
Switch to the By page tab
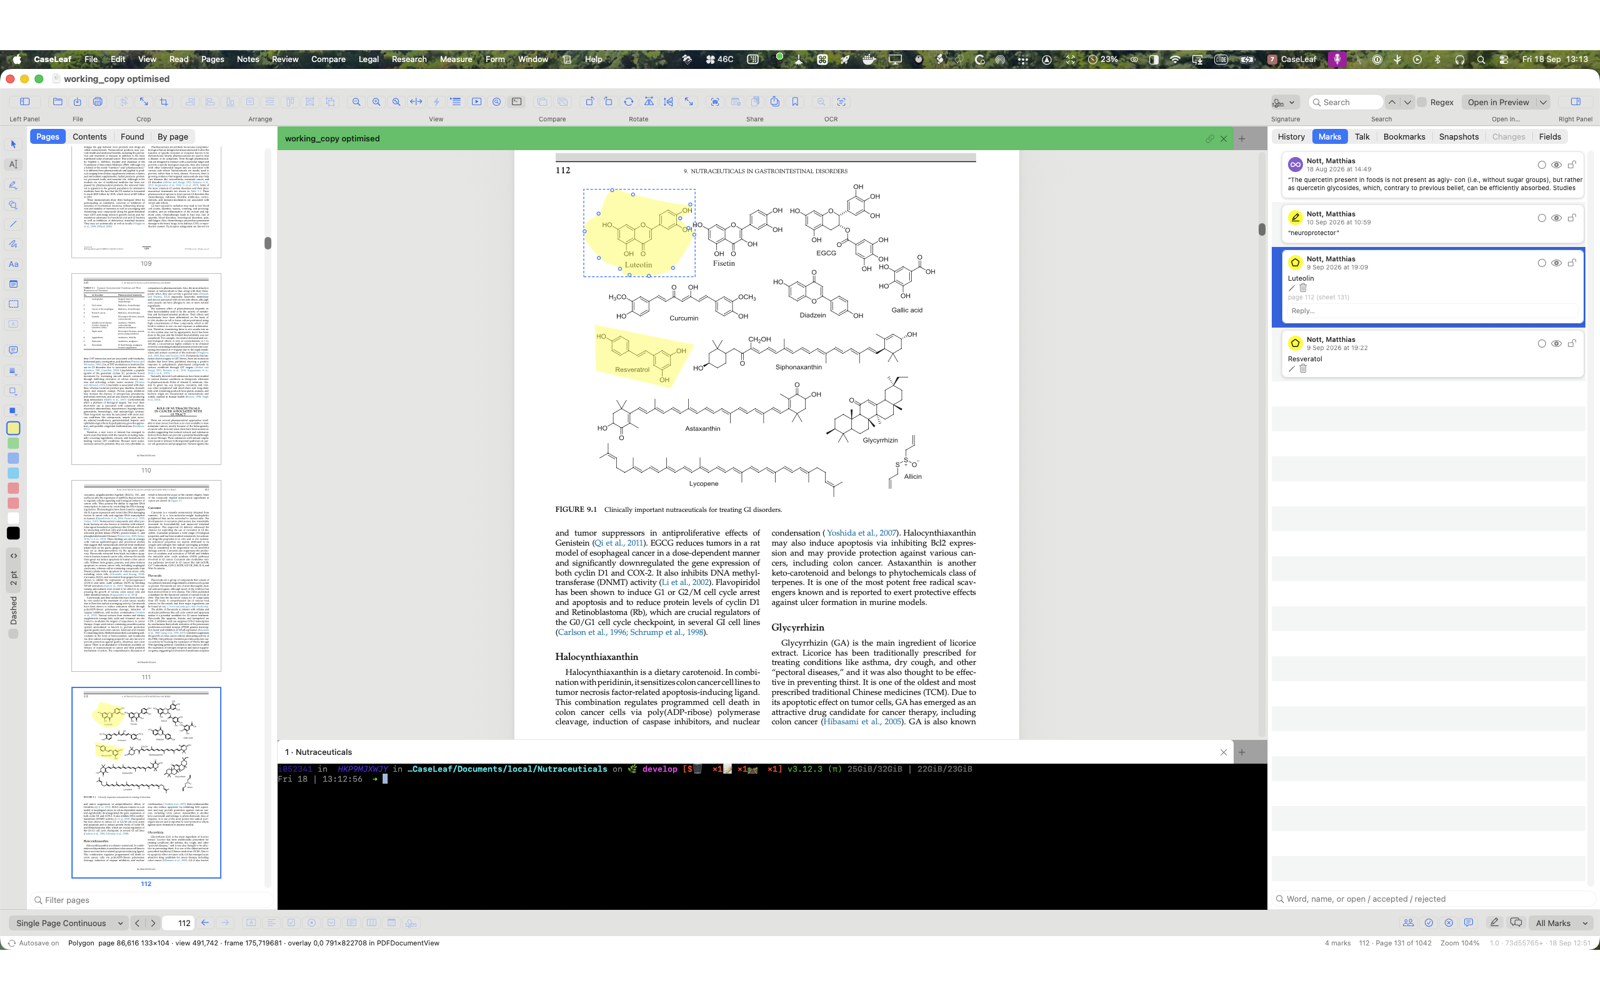[x=173, y=137]
